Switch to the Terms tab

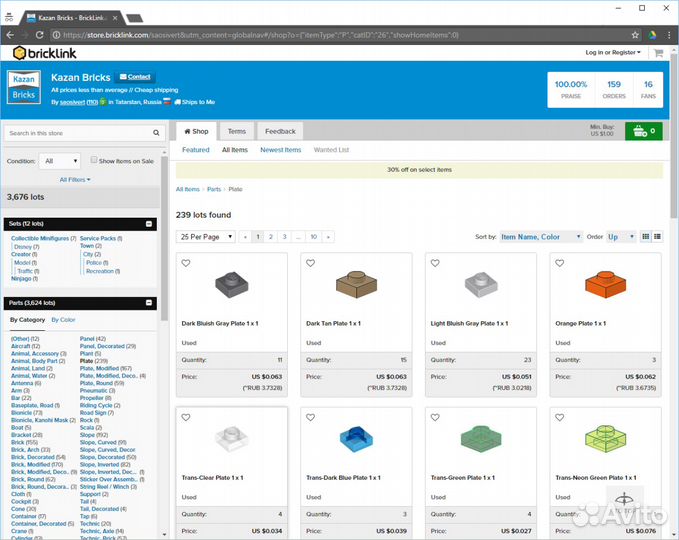(x=236, y=131)
